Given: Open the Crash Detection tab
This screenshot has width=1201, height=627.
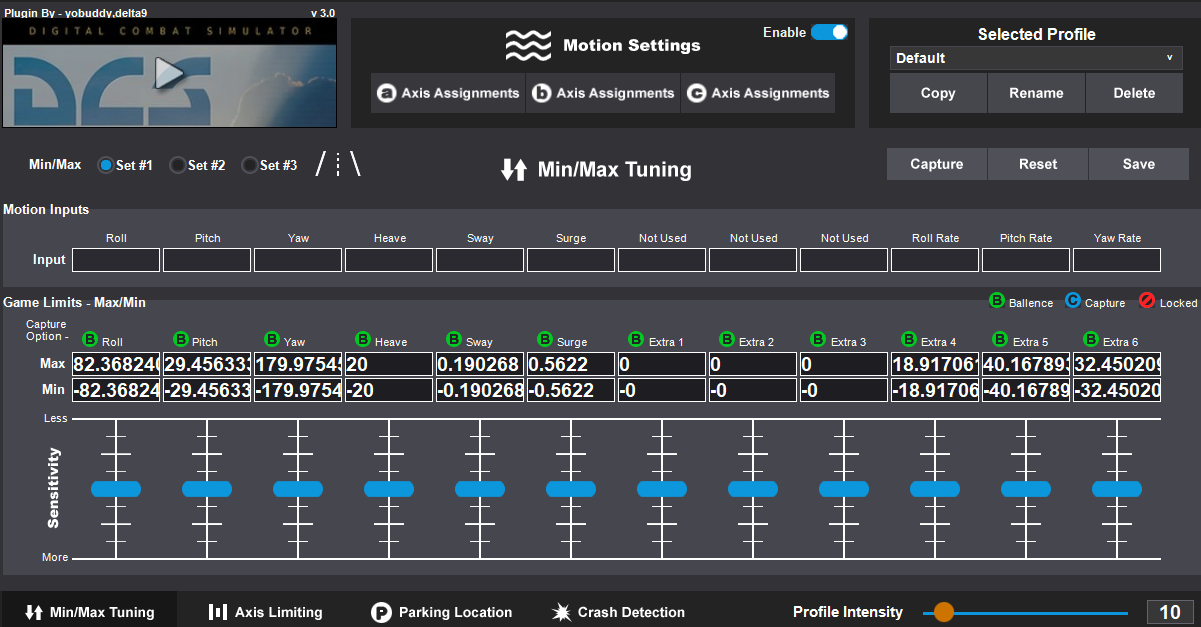Looking at the screenshot, I should (x=618, y=612).
